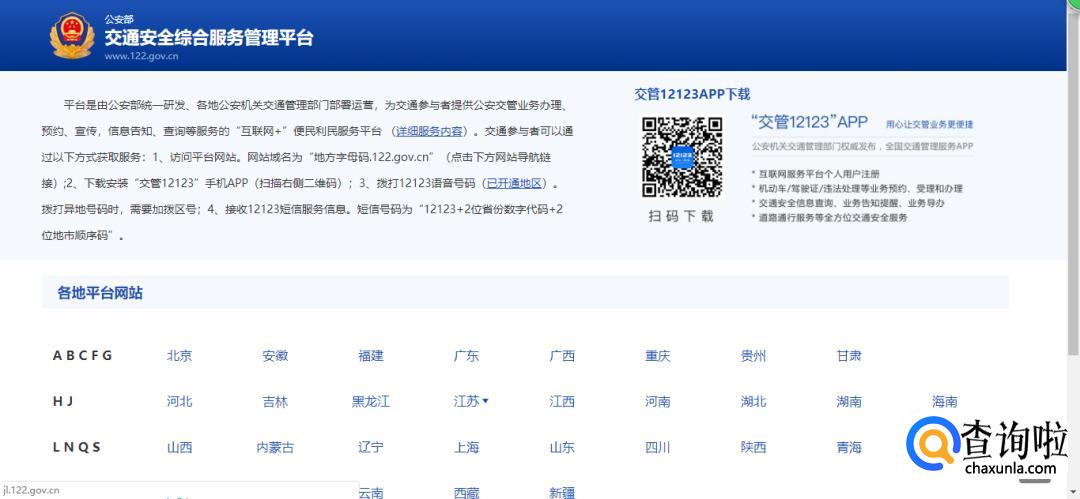This screenshot has width=1080, height=499.
Task: Click the 交通安全综合服务管理平台 title
Action: (209, 37)
